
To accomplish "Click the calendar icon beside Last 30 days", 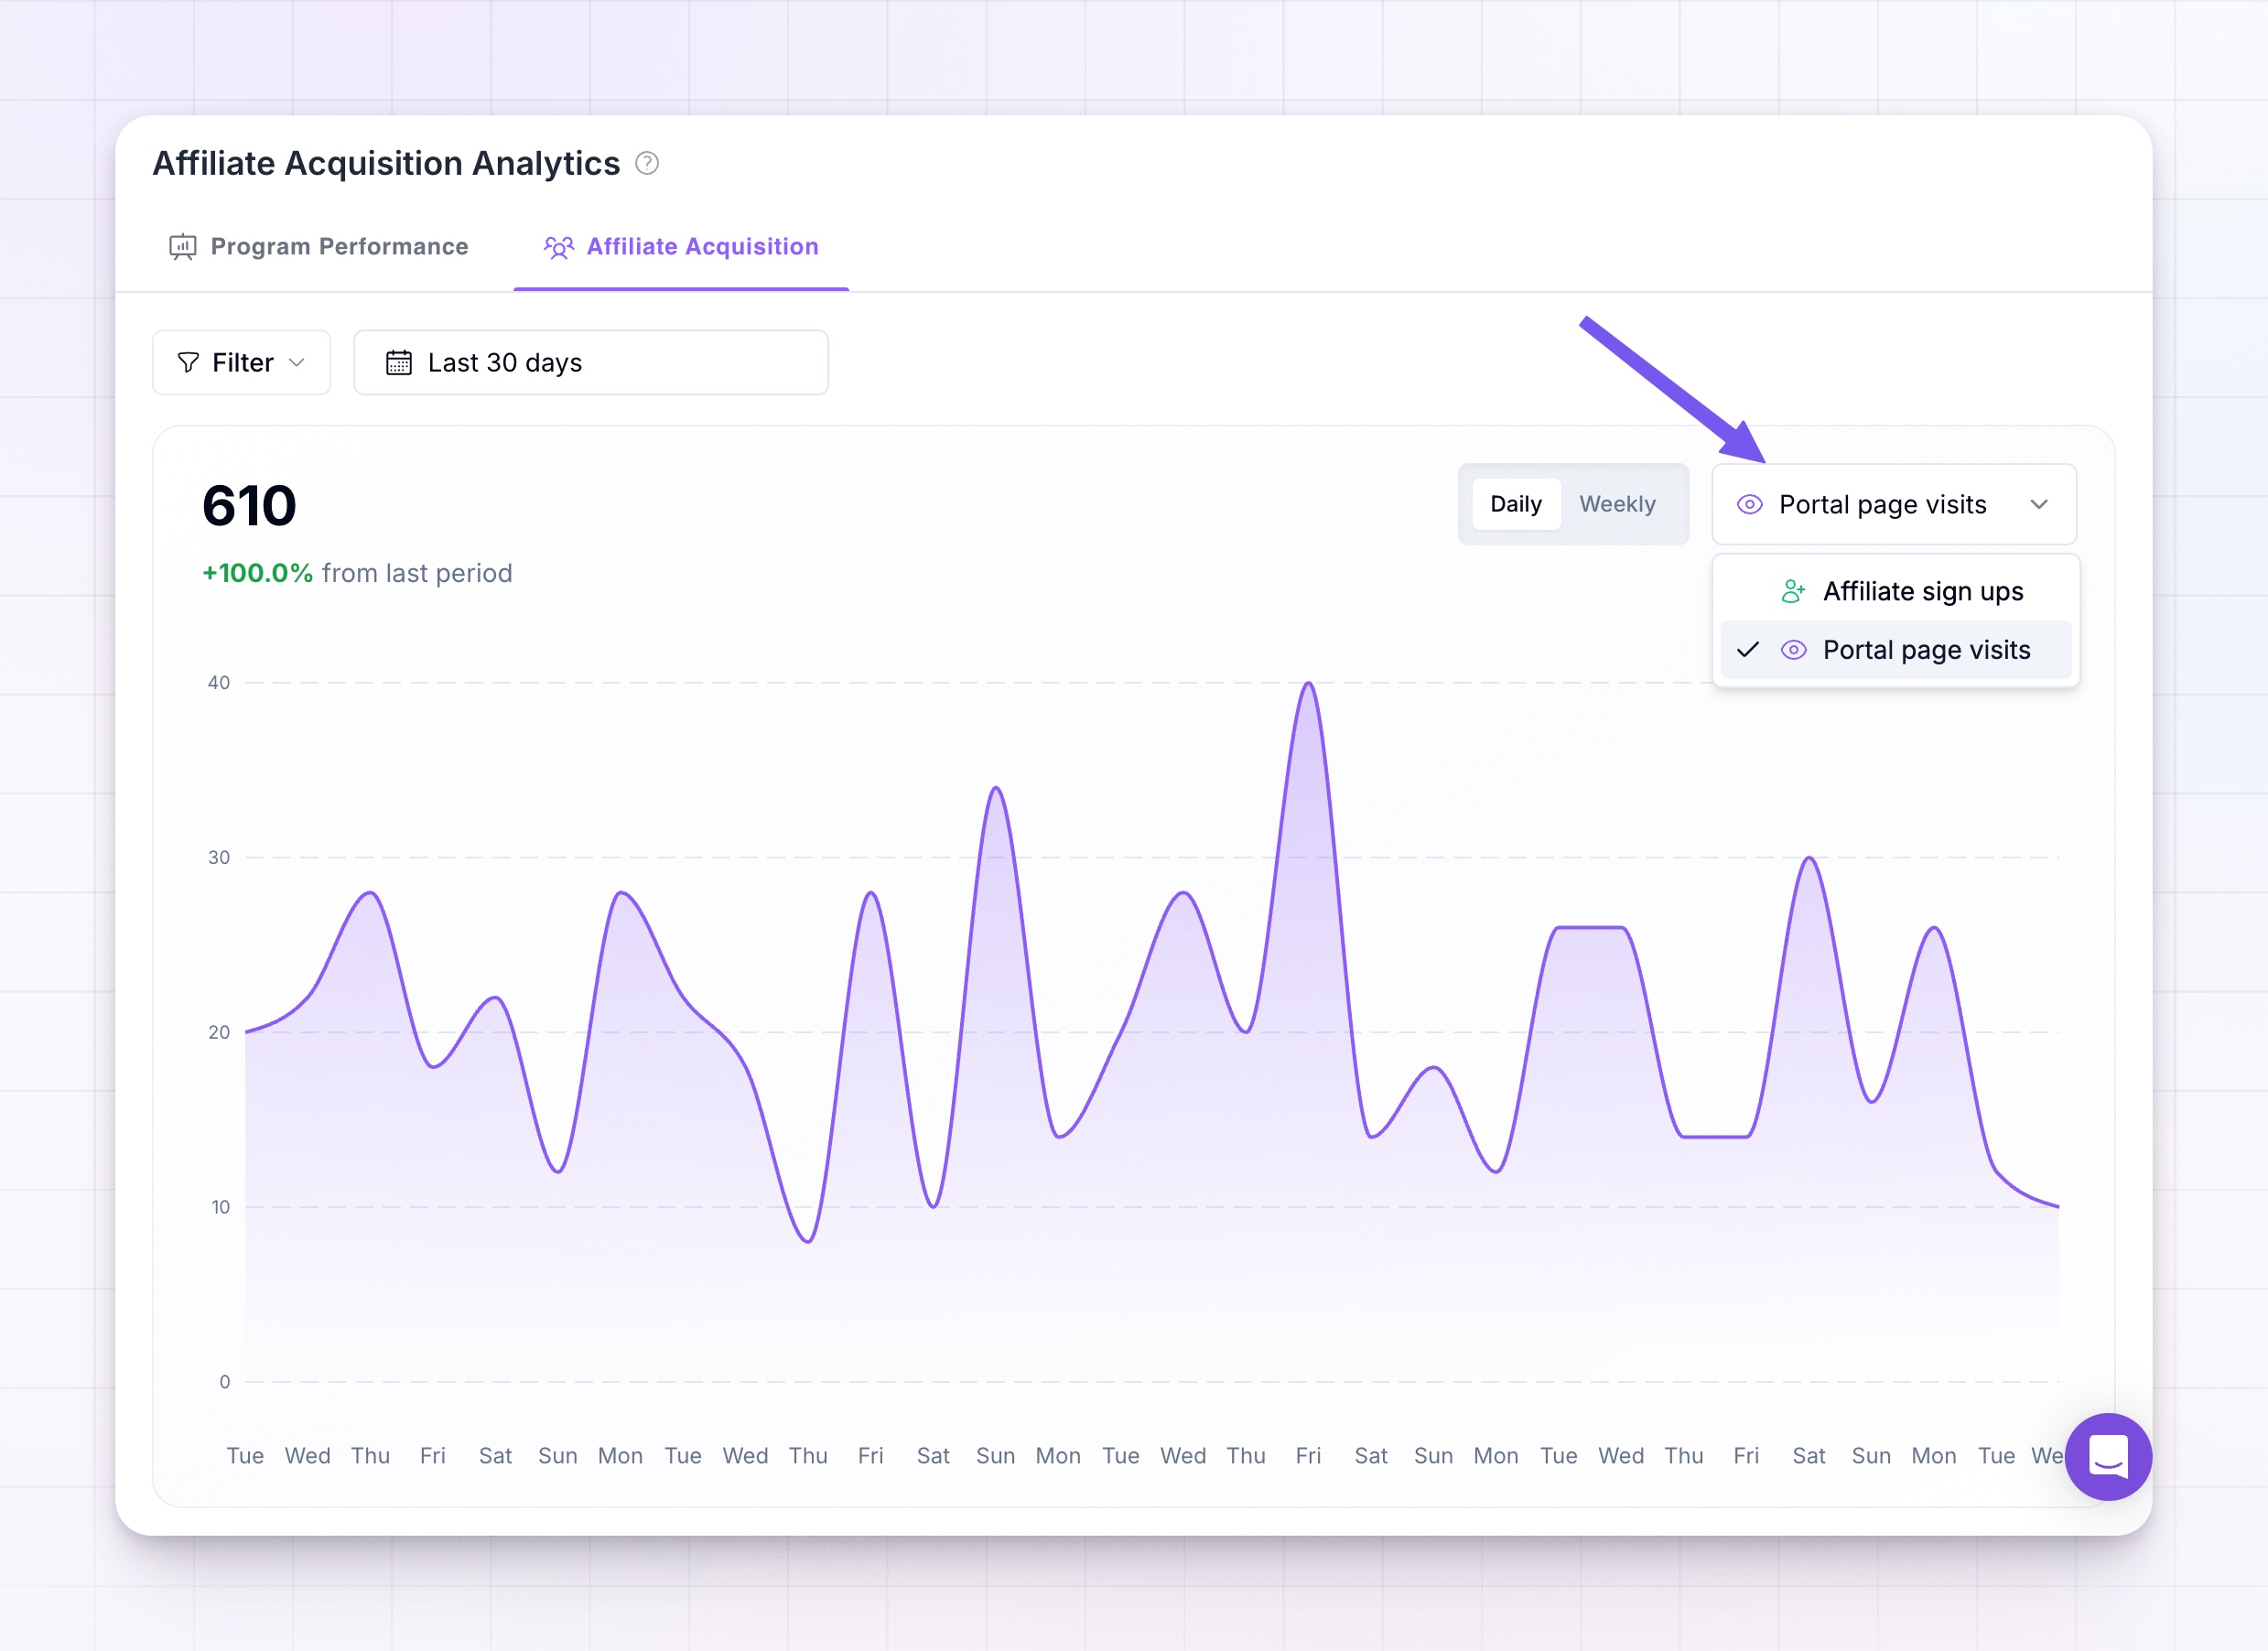I will tap(399, 363).
